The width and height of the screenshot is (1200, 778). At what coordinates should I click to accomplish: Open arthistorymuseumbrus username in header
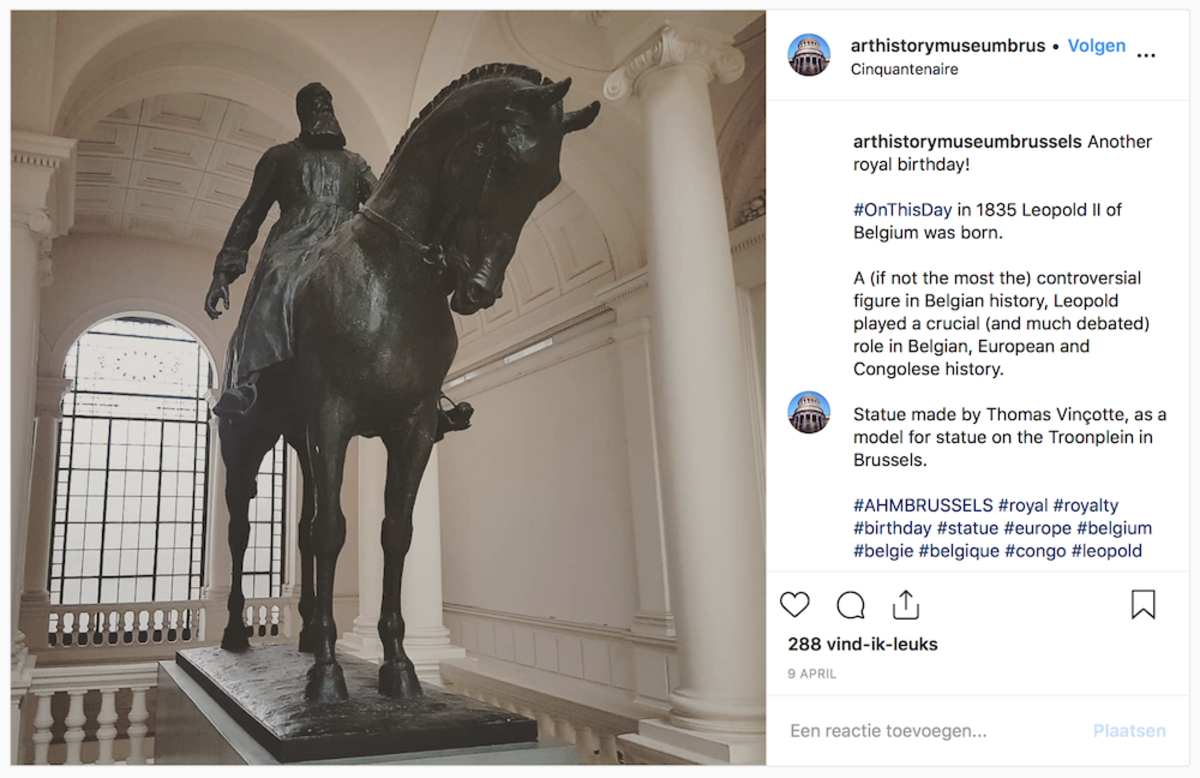point(948,46)
